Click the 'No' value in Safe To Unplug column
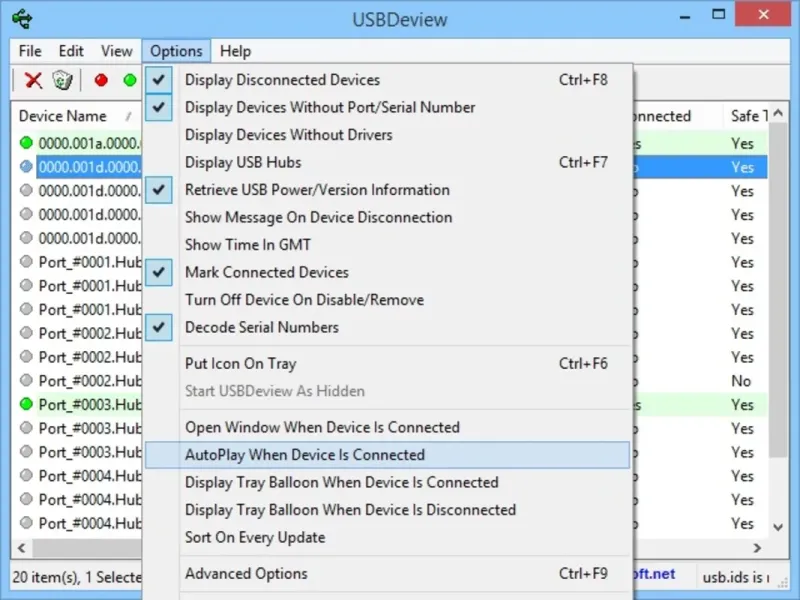 click(x=741, y=381)
